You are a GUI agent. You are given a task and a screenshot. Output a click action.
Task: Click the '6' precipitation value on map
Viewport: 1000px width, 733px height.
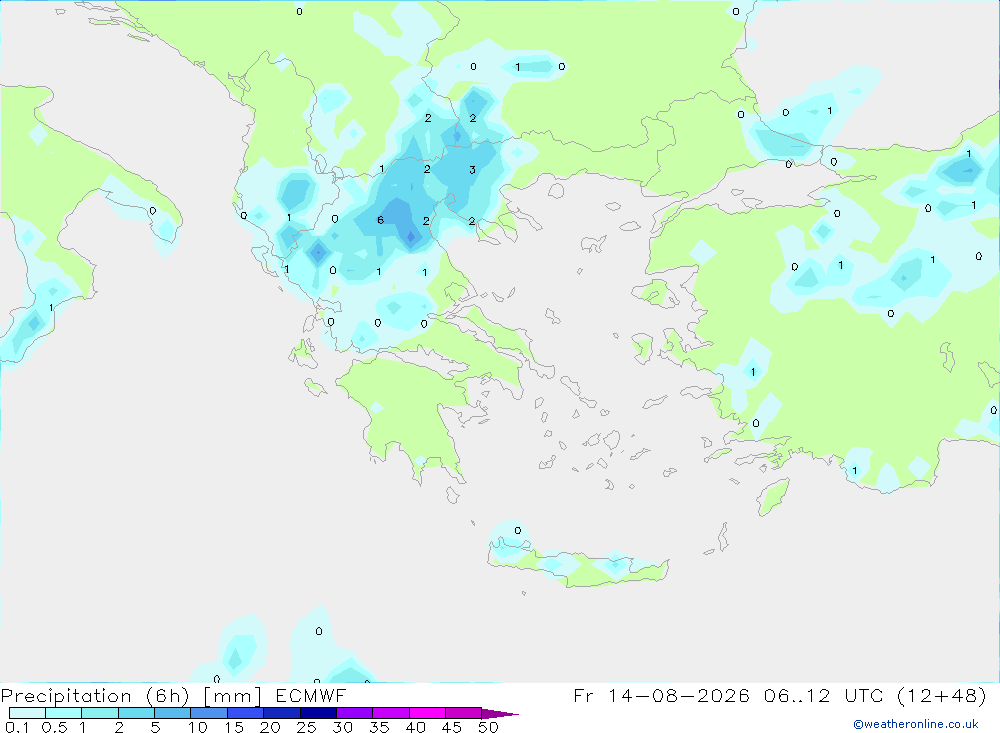381,220
